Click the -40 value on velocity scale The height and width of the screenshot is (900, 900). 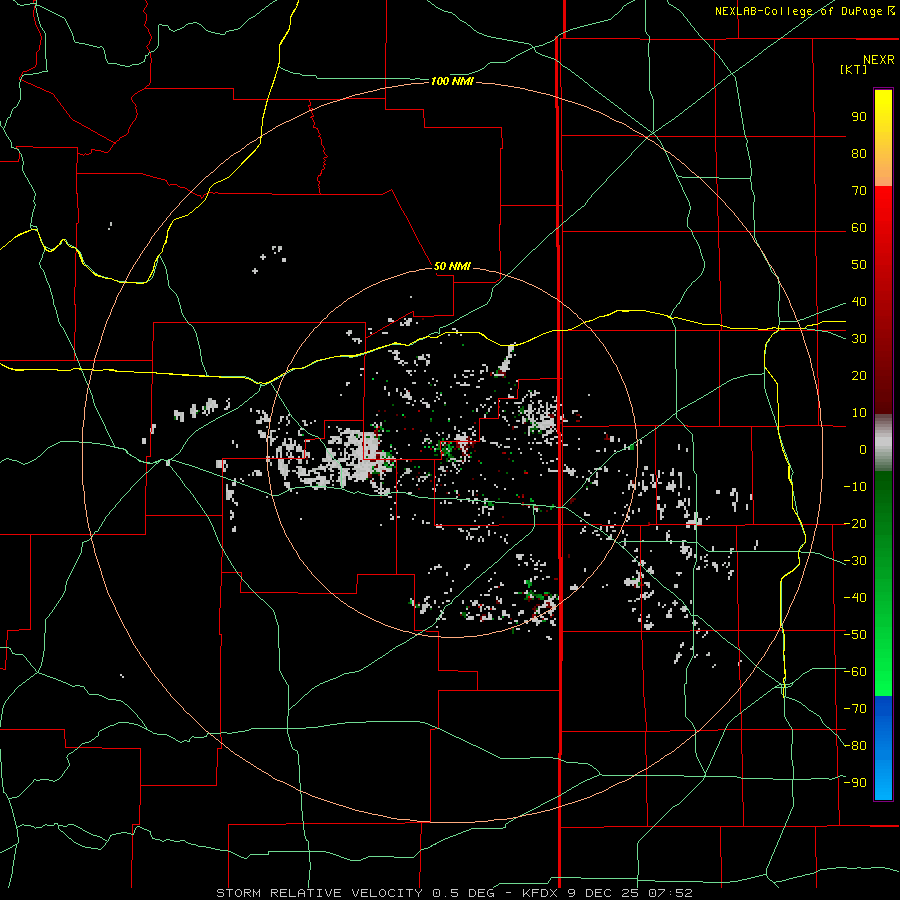pos(855,598)
